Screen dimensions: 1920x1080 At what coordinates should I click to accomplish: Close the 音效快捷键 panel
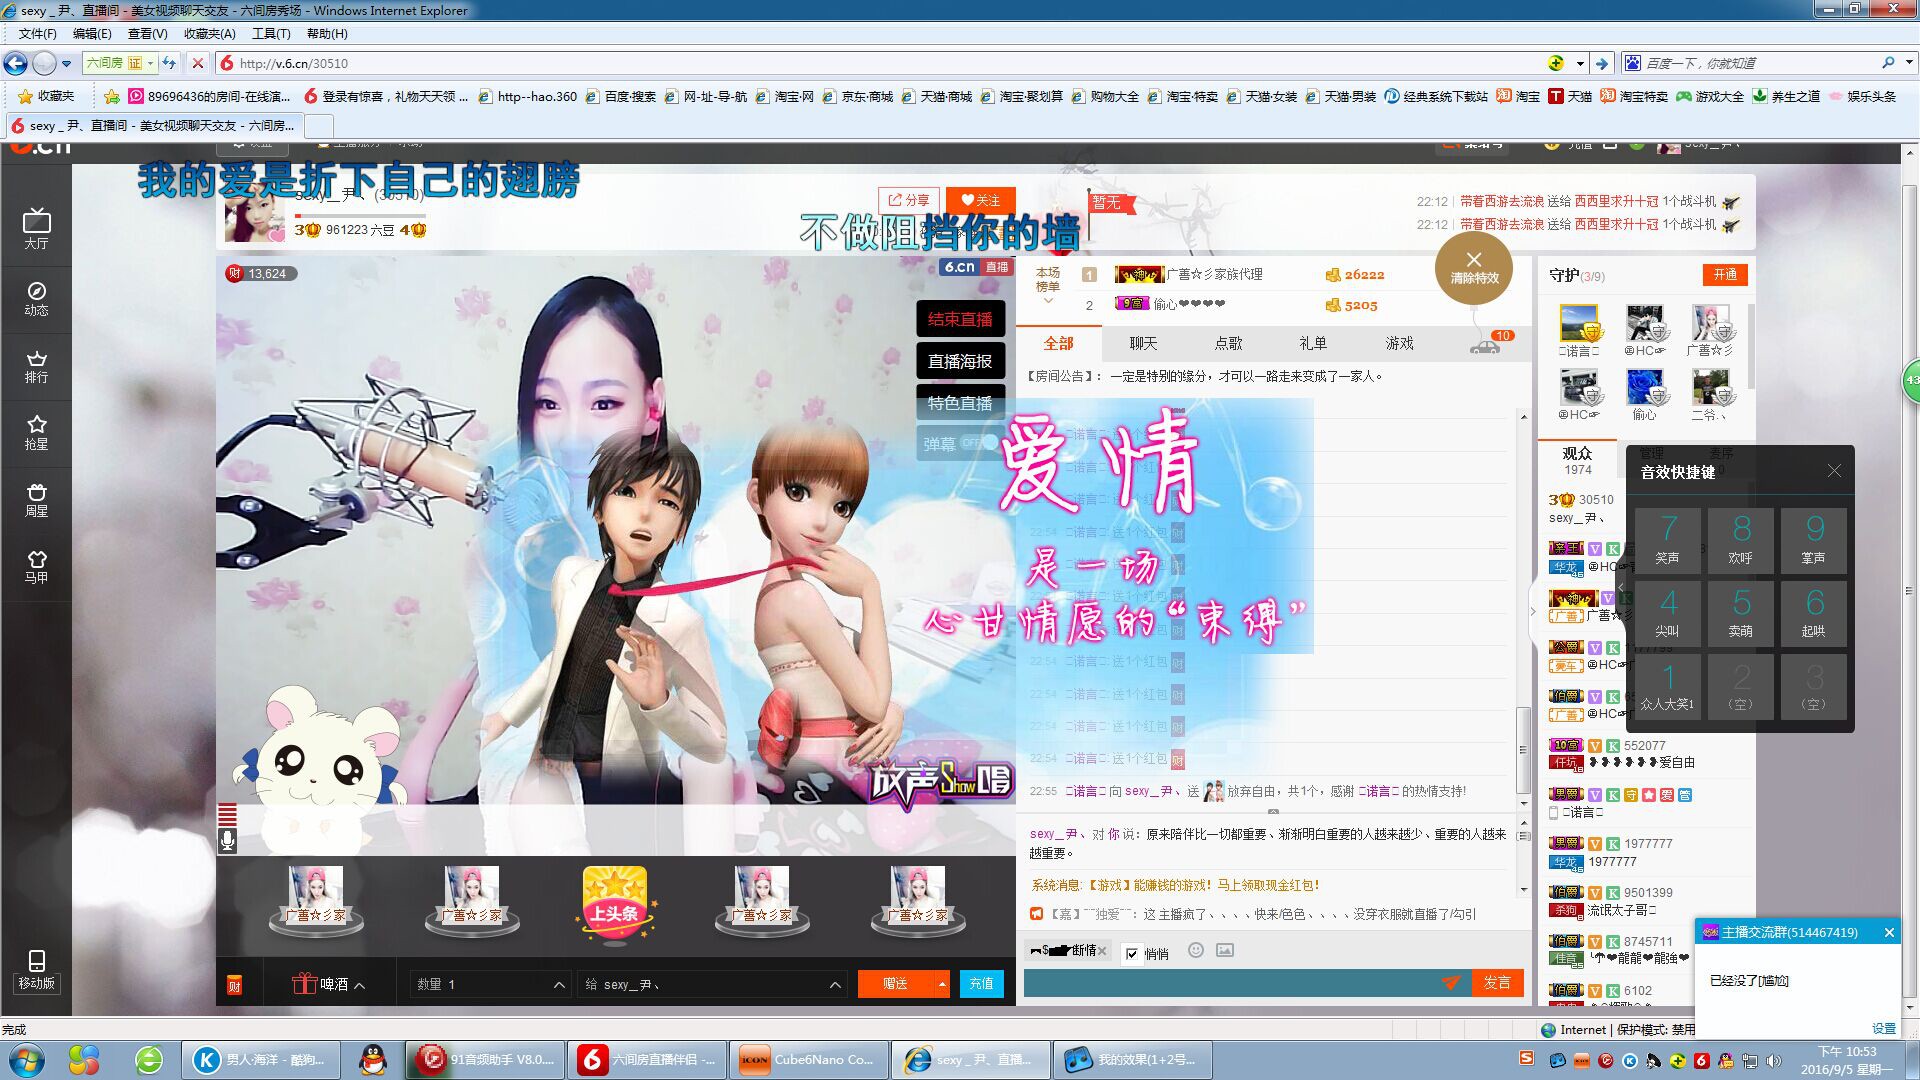[1834, 471]
